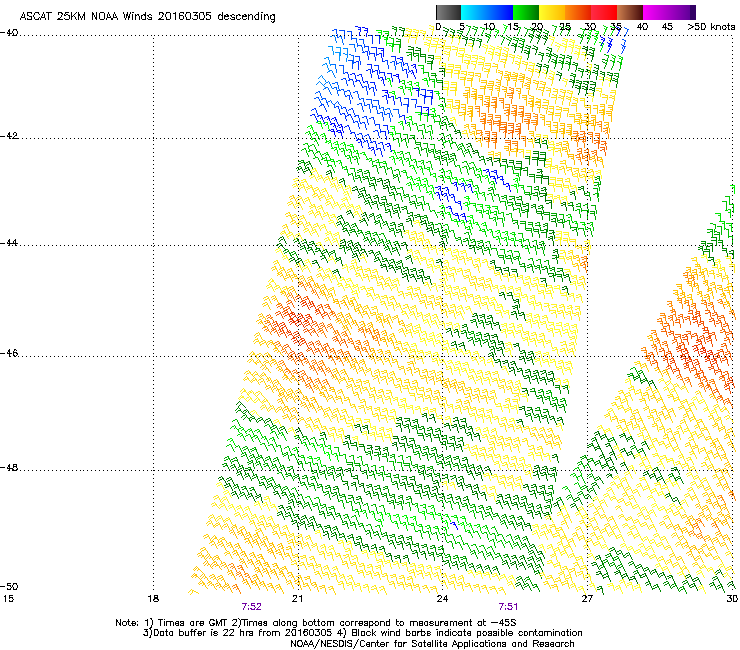Screen dimensions: 740x650
Task: Click the legend value 45
Action: click(x=667, y=27)
